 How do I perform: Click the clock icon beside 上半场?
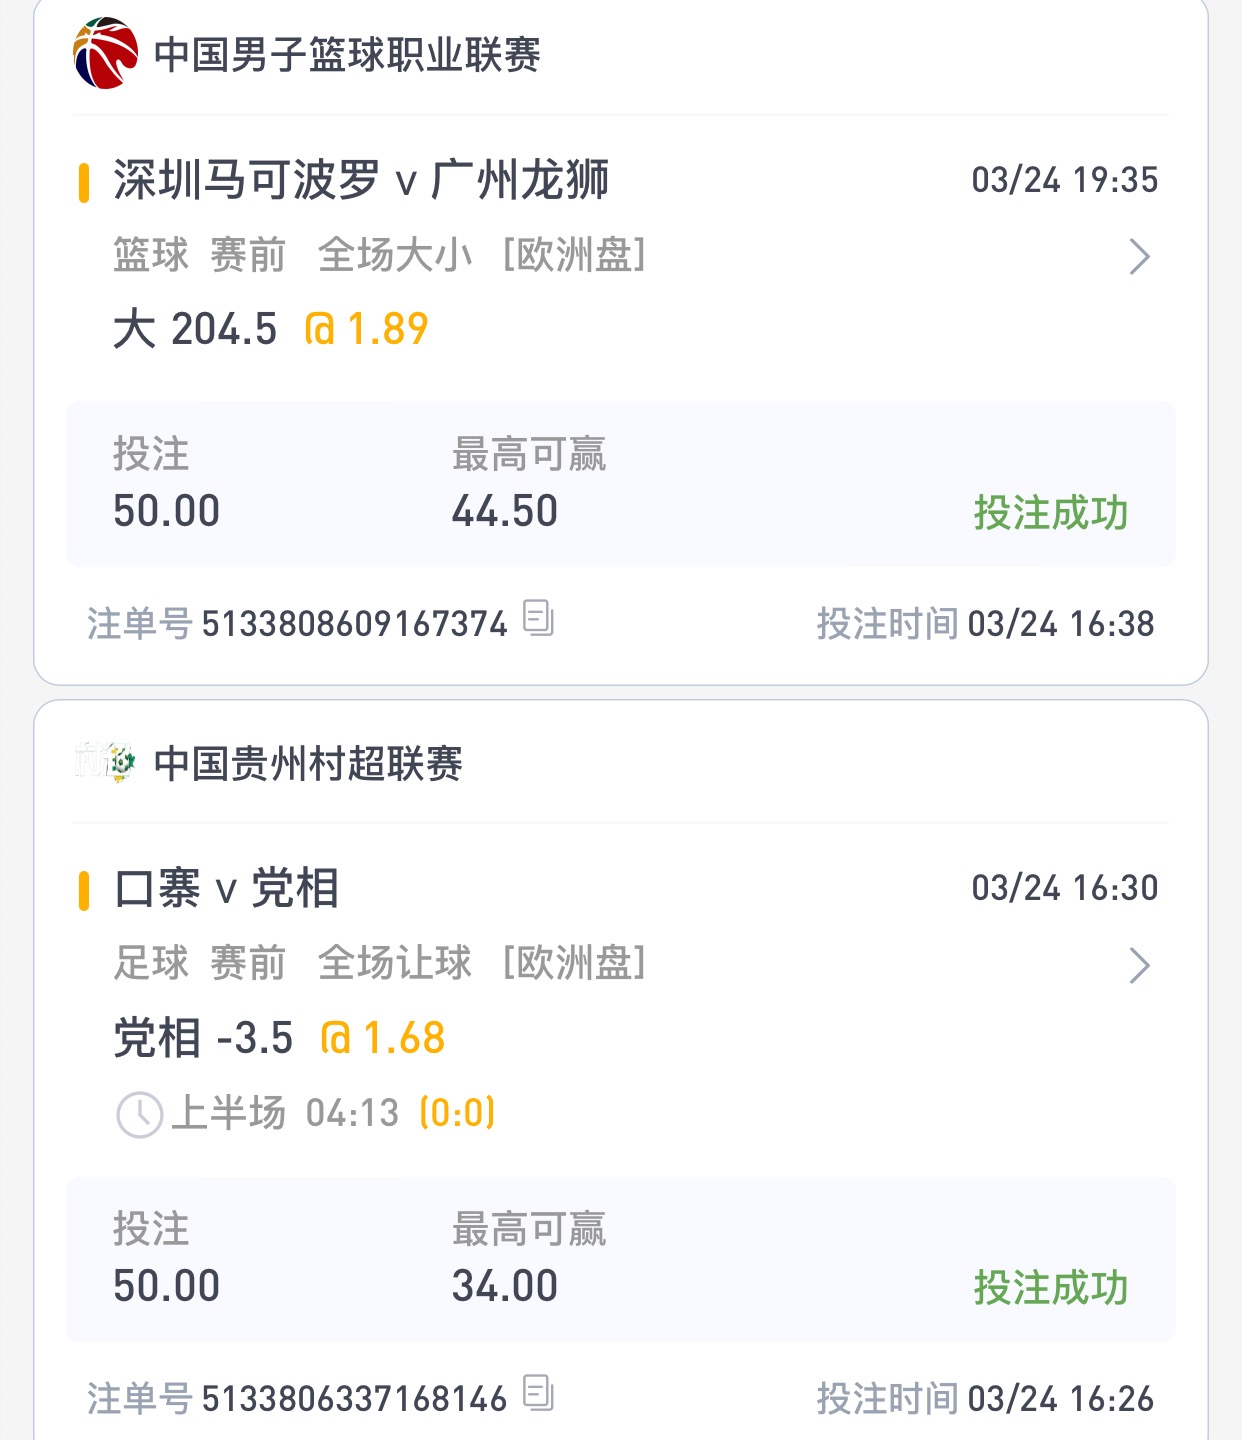[x=139, y=1114]
